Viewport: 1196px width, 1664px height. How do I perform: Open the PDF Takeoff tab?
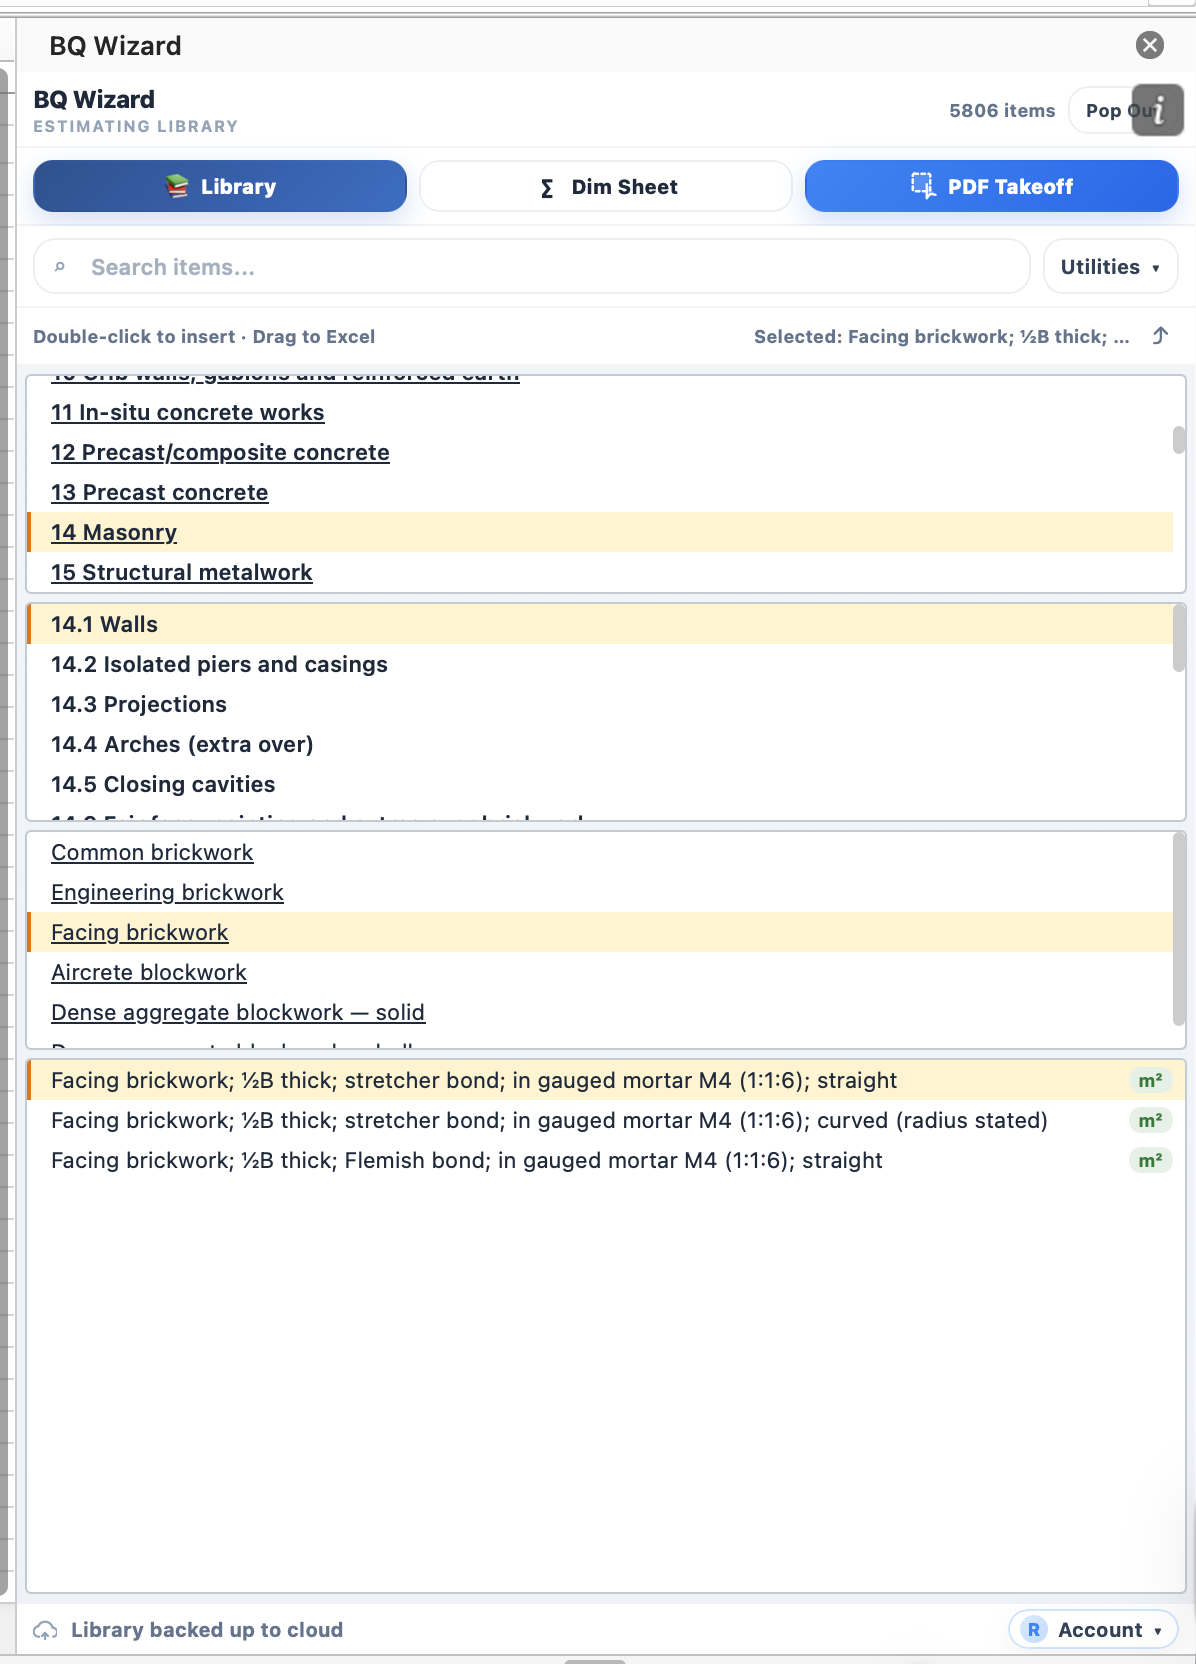click(991, 187)
